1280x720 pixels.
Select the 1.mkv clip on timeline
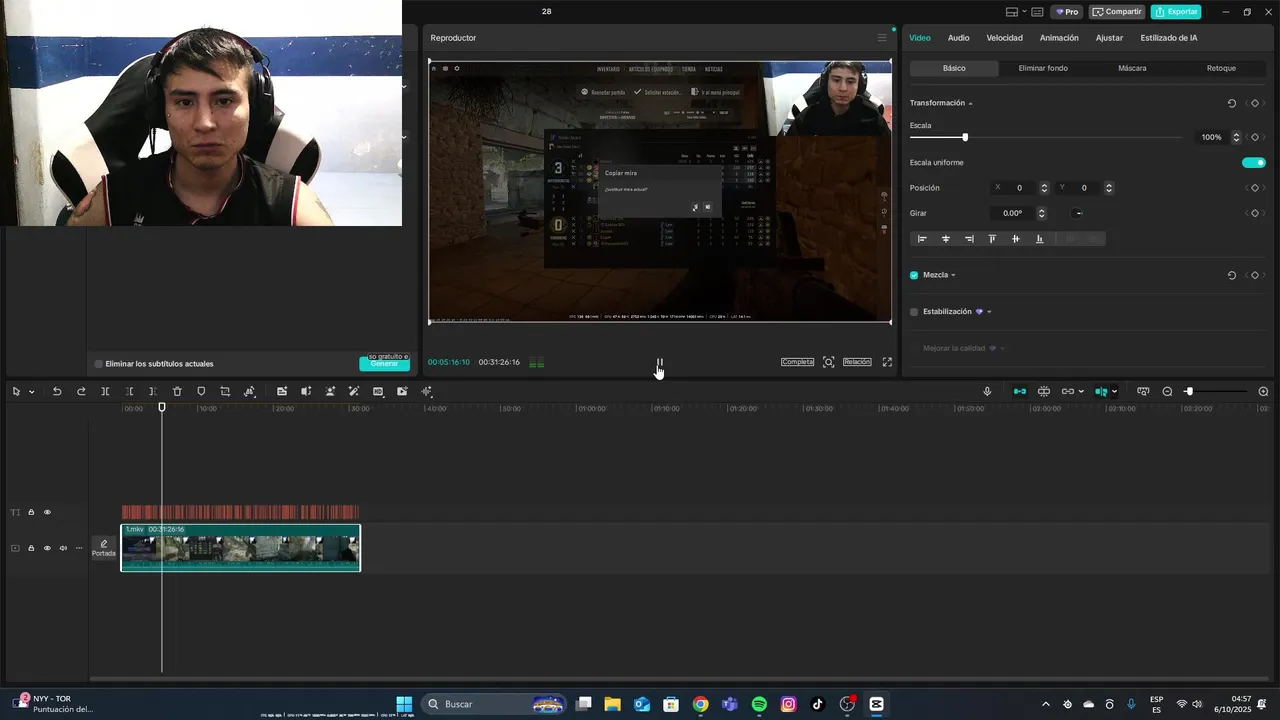tap(241, 548)
